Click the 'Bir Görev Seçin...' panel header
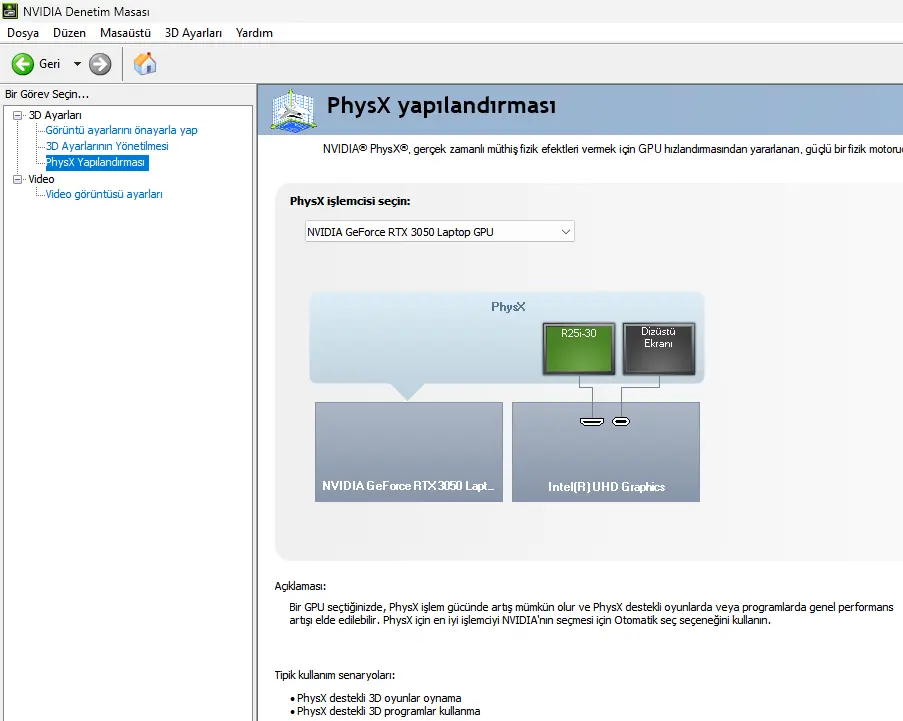This screenshot has height=721, width=903. coord(47,94)
